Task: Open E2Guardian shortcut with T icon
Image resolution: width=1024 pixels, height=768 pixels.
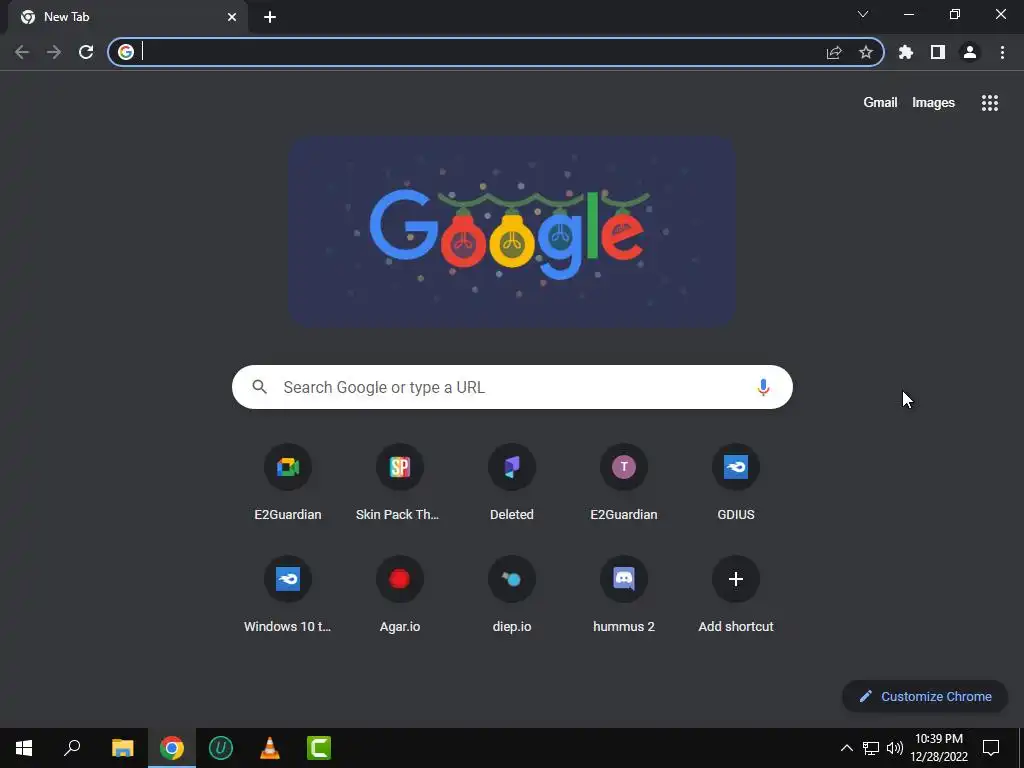Action: click(624, 467)
